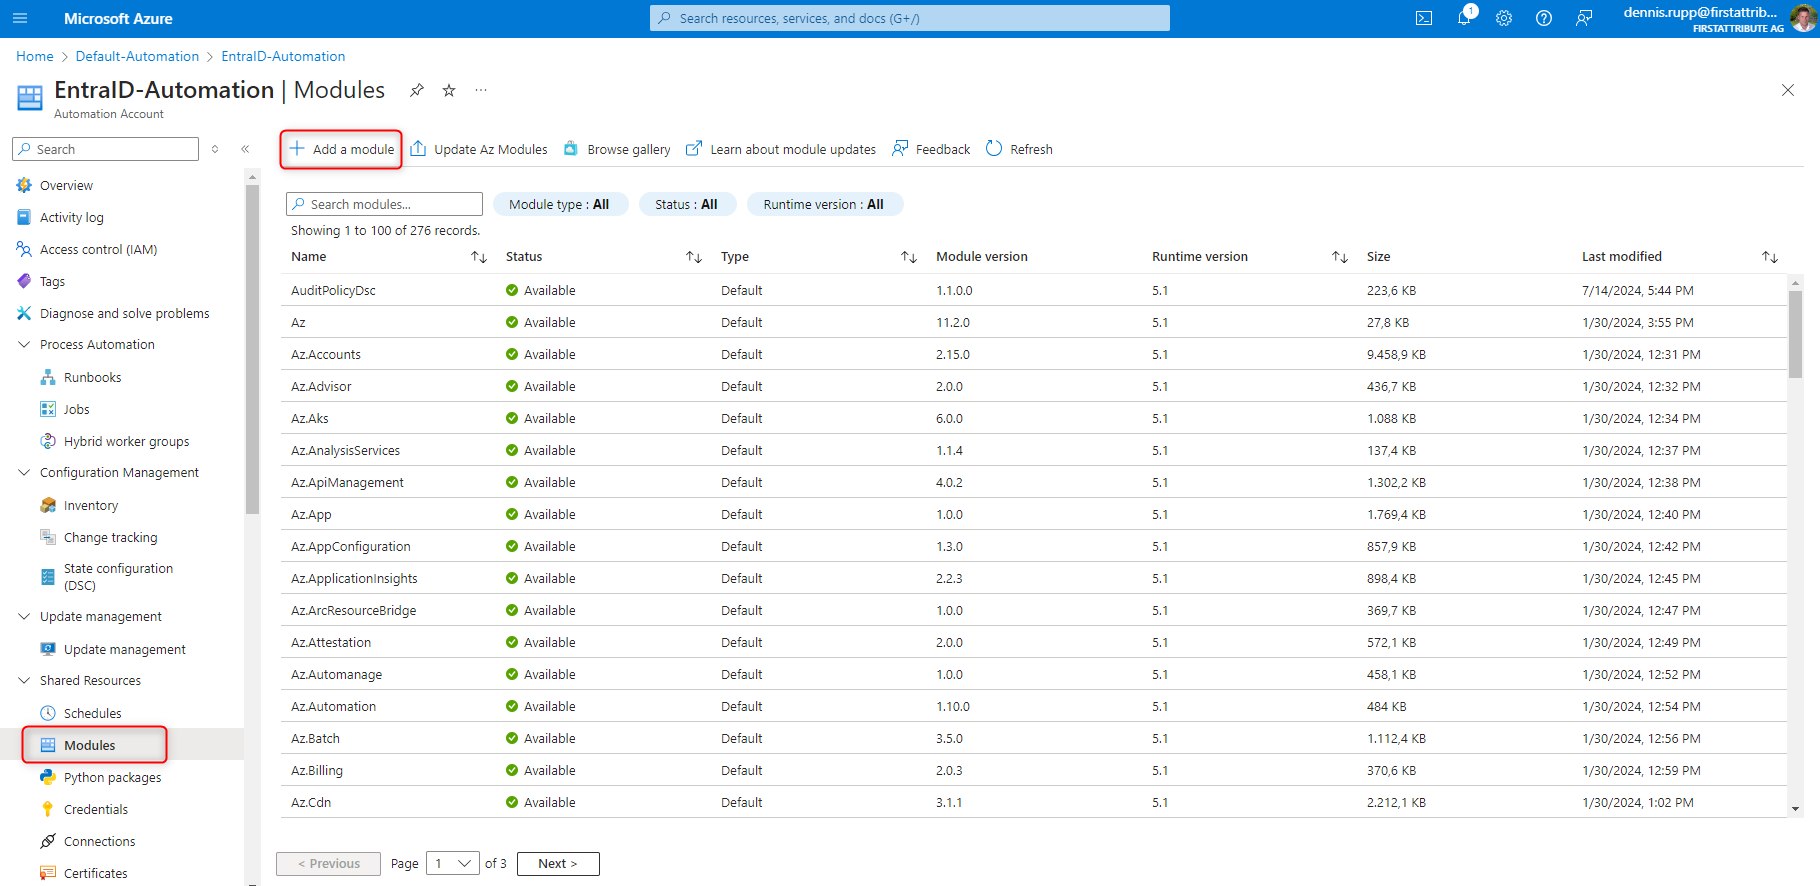Image resolution: width=1820 pixels, height=886 pixels.
Task: Open the page number dropdown
Action: click(453, 863)
